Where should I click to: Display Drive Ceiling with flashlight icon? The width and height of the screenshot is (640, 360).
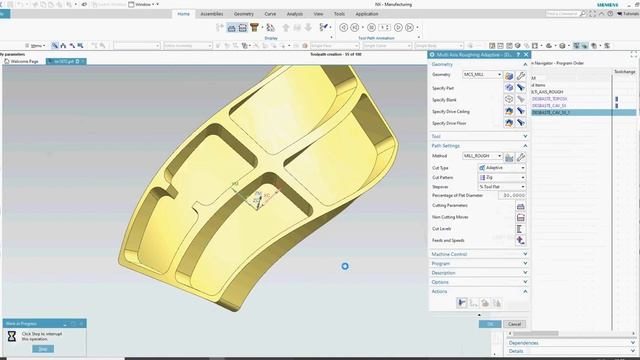point(520,111)
